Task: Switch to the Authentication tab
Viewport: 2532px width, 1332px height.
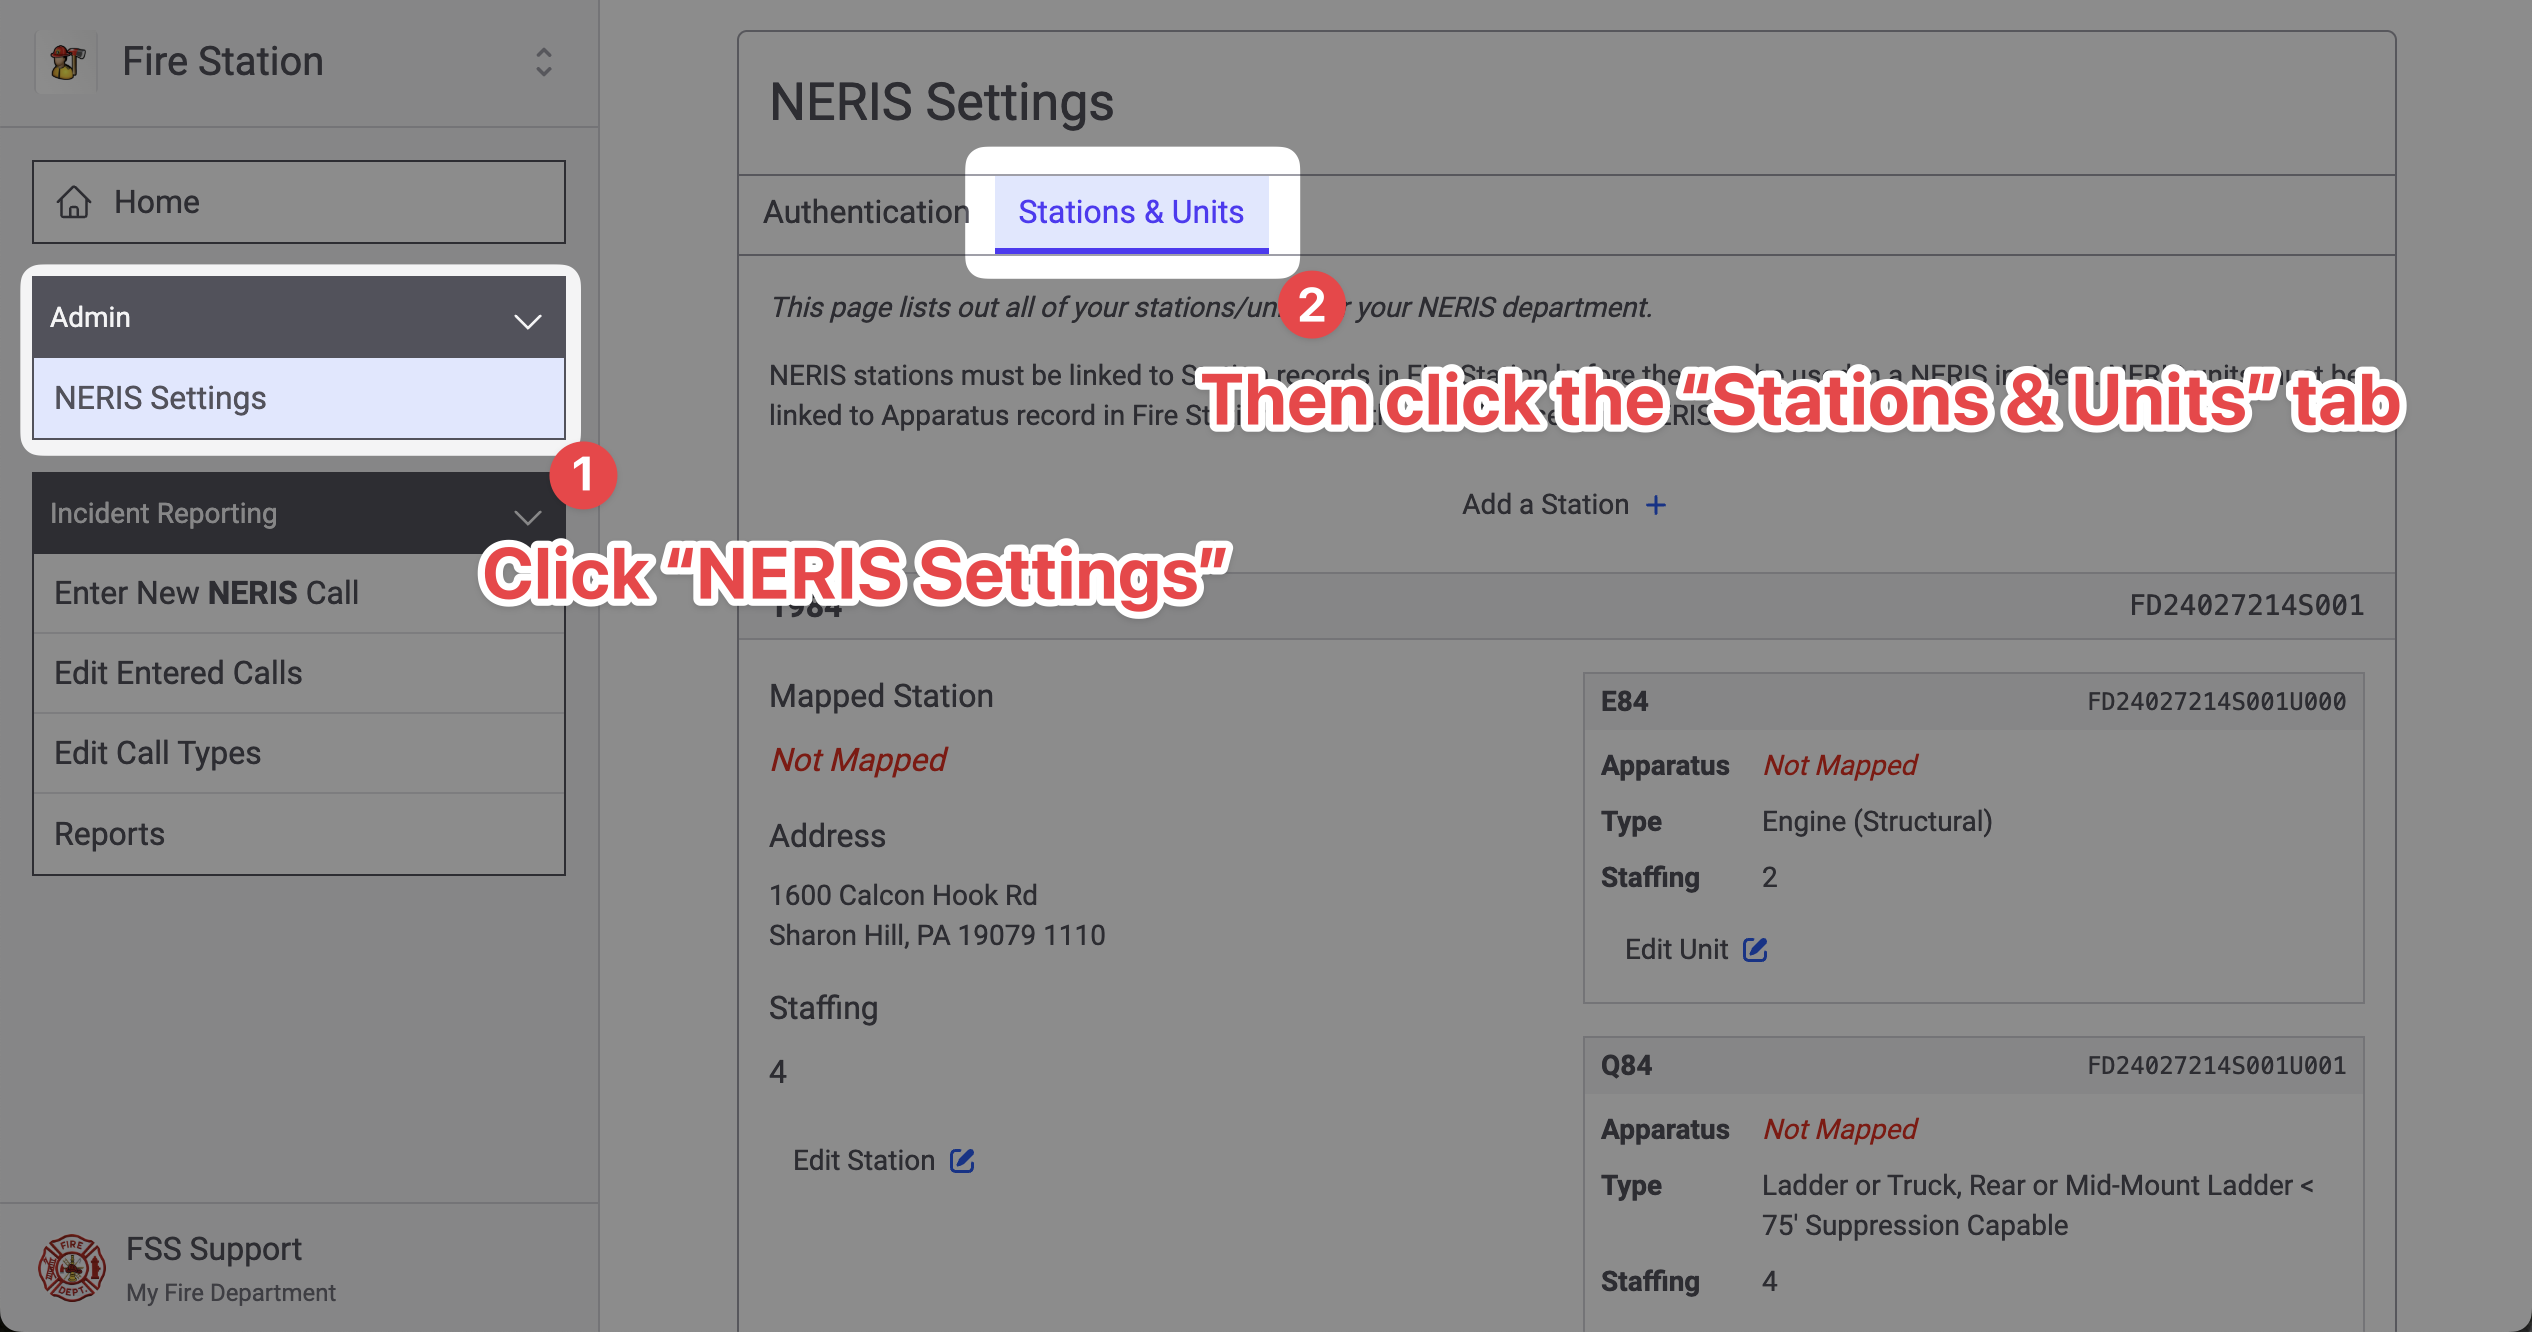Action: coord(865,212)
